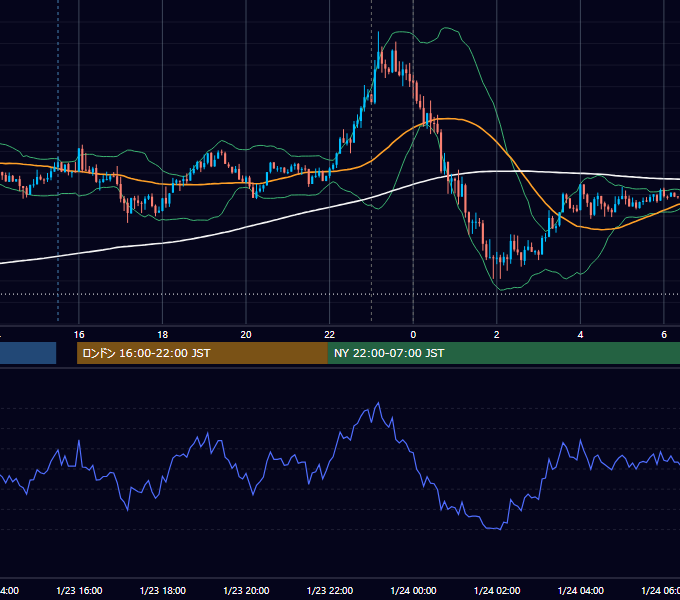Click hour label 18 under price chart
Screen dimensions: 680x600
point(163,335)
